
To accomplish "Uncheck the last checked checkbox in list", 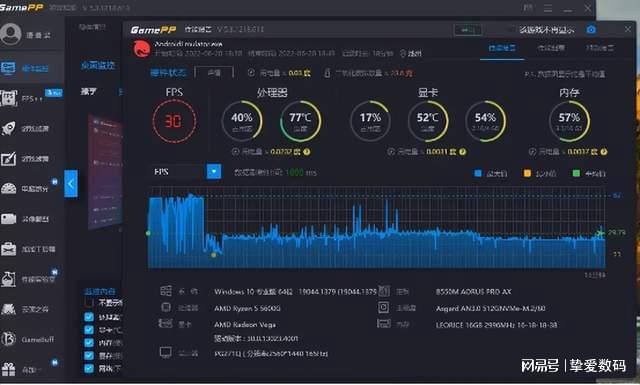I will coord(89,368).
